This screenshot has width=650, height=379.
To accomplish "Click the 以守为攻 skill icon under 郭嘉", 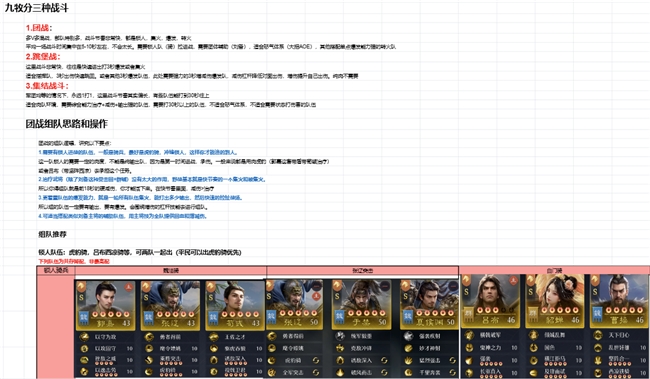I will (84, 337).
